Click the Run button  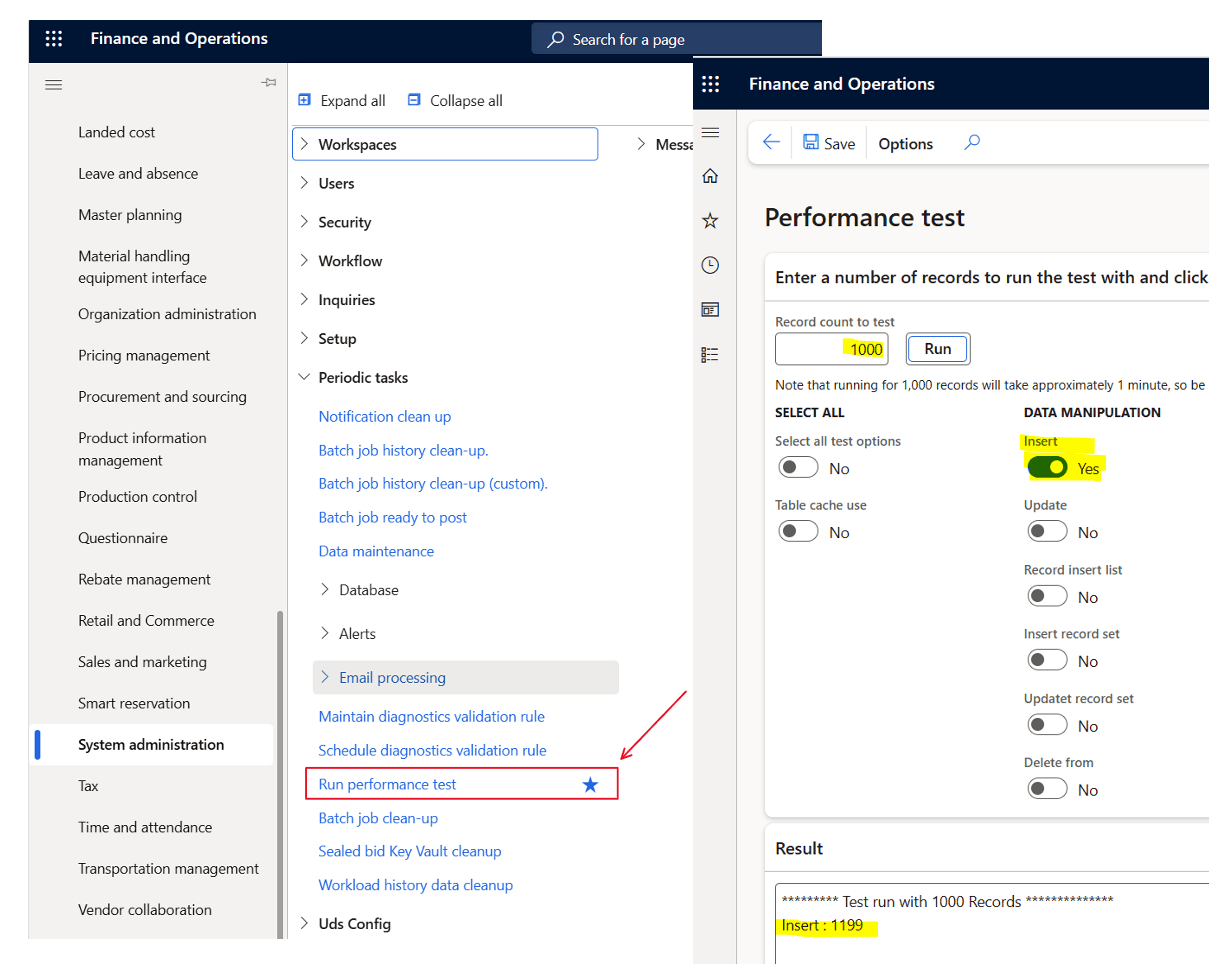click(938, 349)
